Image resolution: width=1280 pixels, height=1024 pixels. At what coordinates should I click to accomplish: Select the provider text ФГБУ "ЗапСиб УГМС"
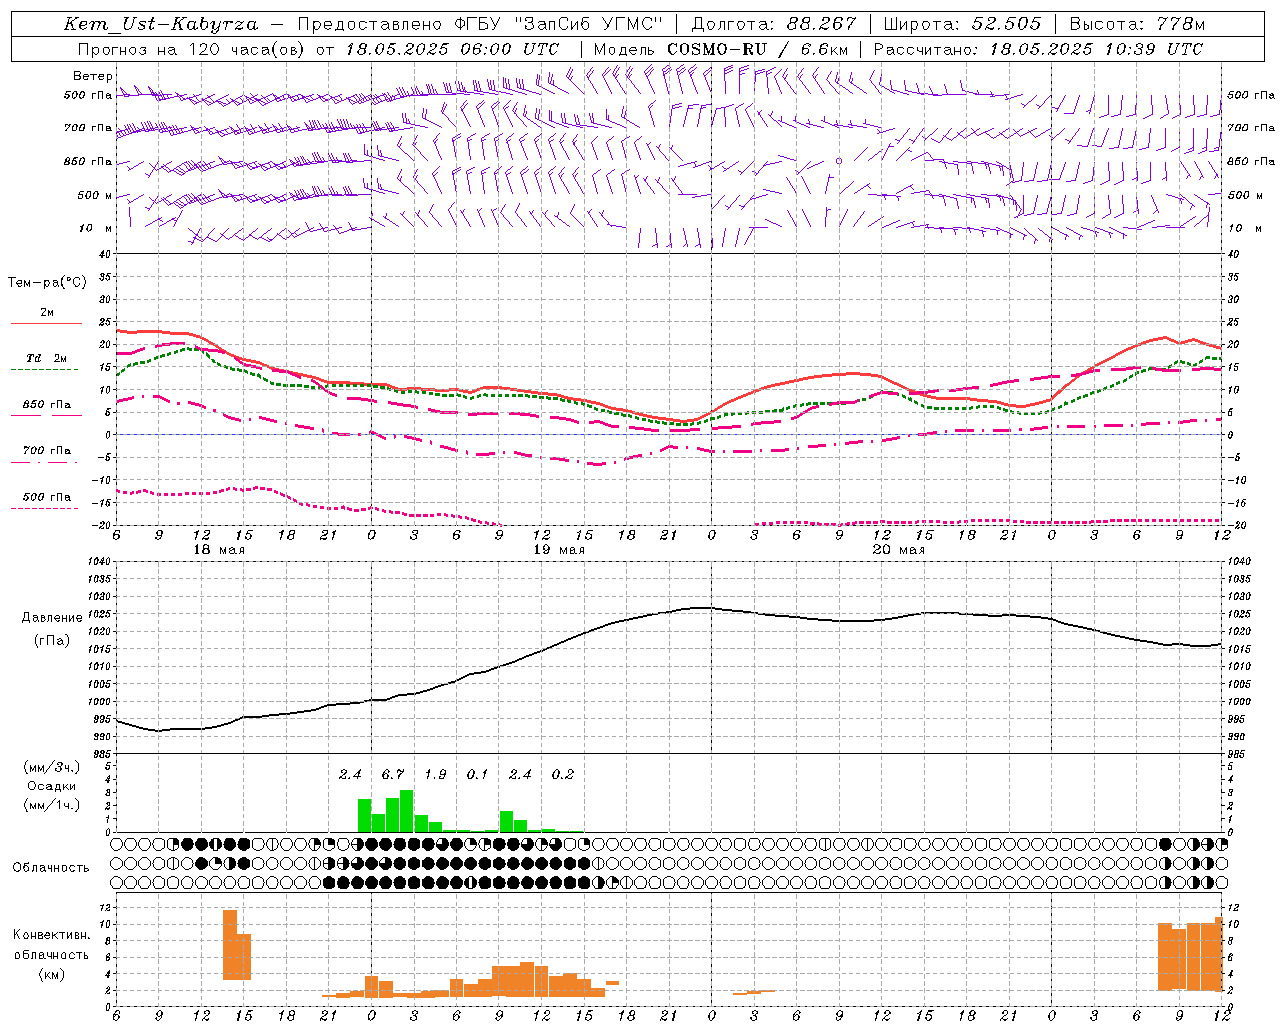tap(559, 24)
